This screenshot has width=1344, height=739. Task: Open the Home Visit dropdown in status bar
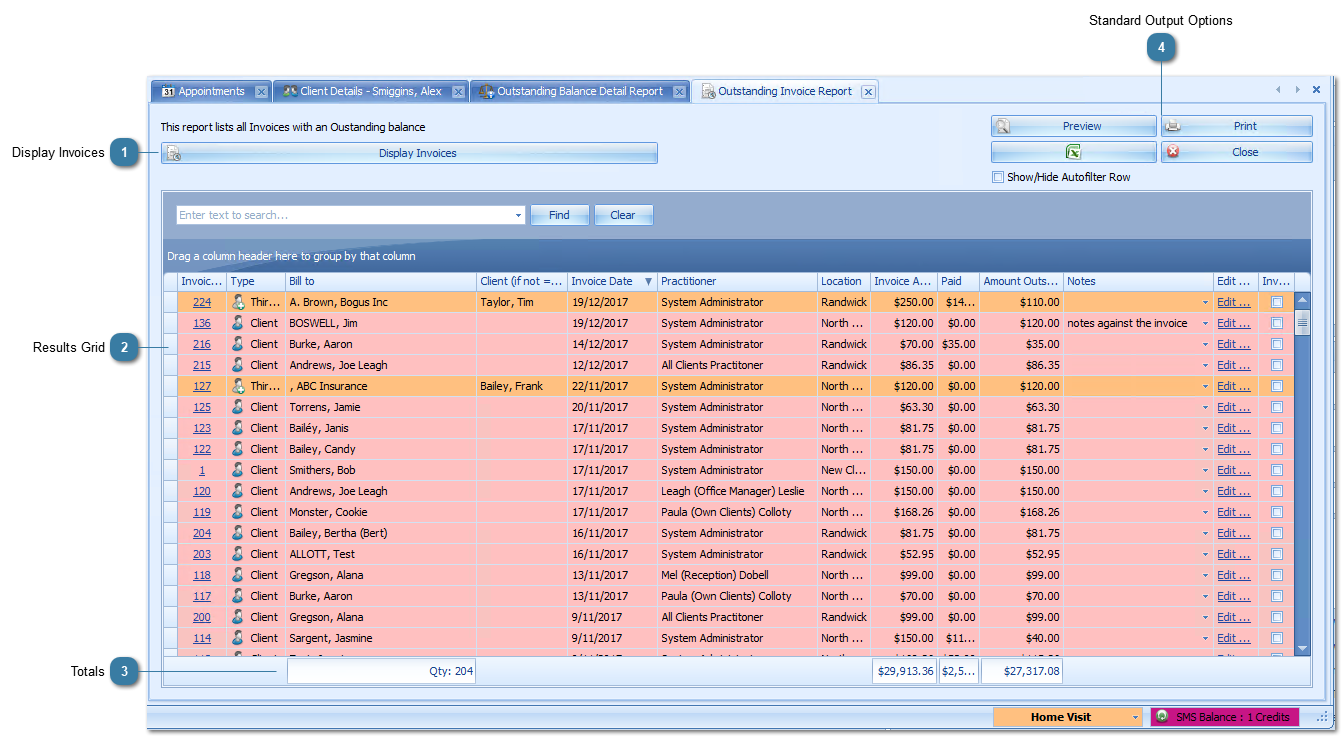pos(1134,717)
